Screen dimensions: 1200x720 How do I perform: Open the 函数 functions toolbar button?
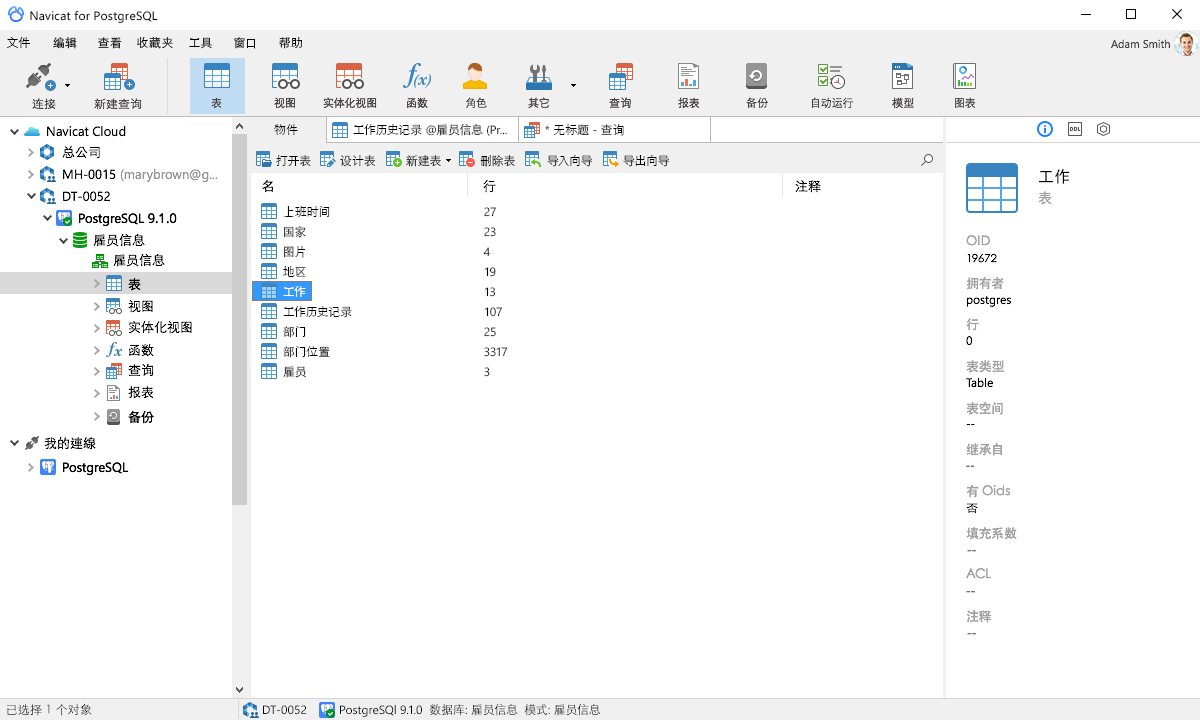click(417, 86)
